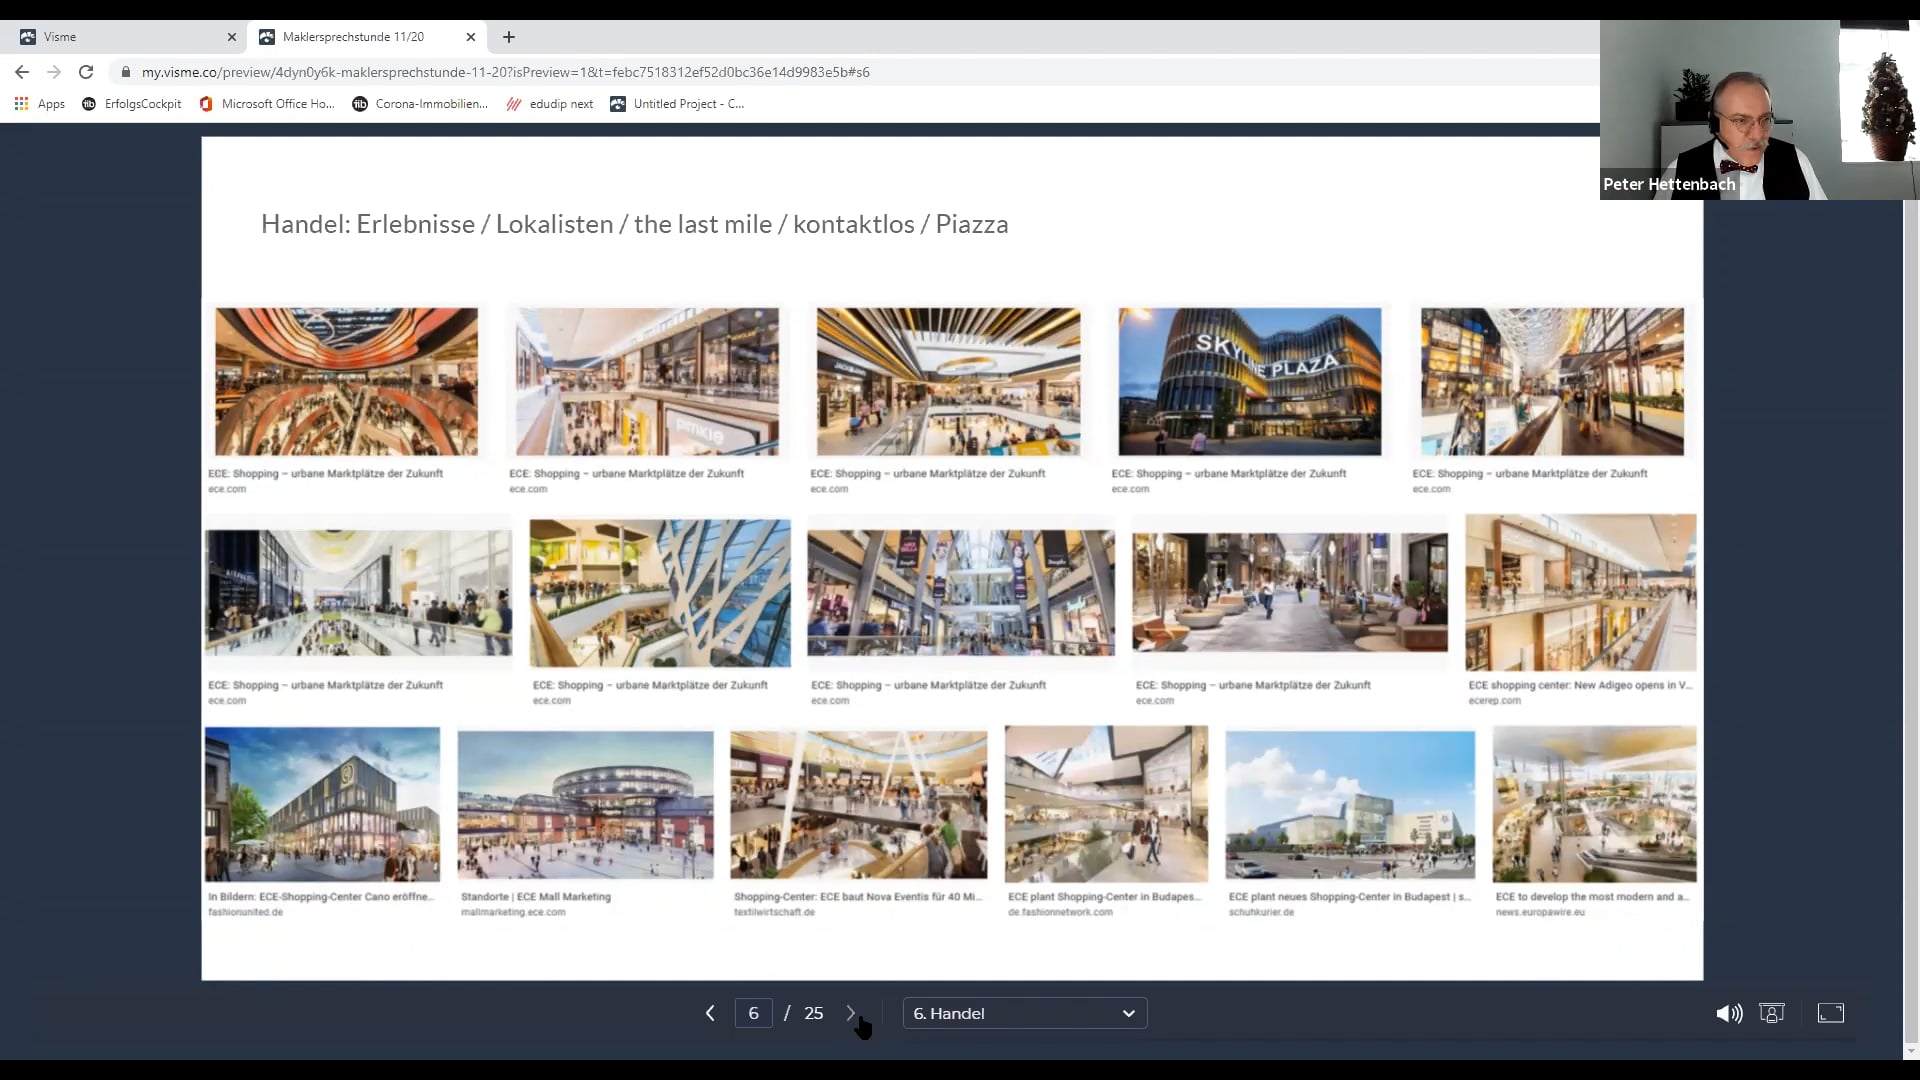The height and width of the screenshot is (1080, 1920).
Task: Click the mallmarketing.ece.com source text
Action: pyautogui.click(x=513, y=912)
